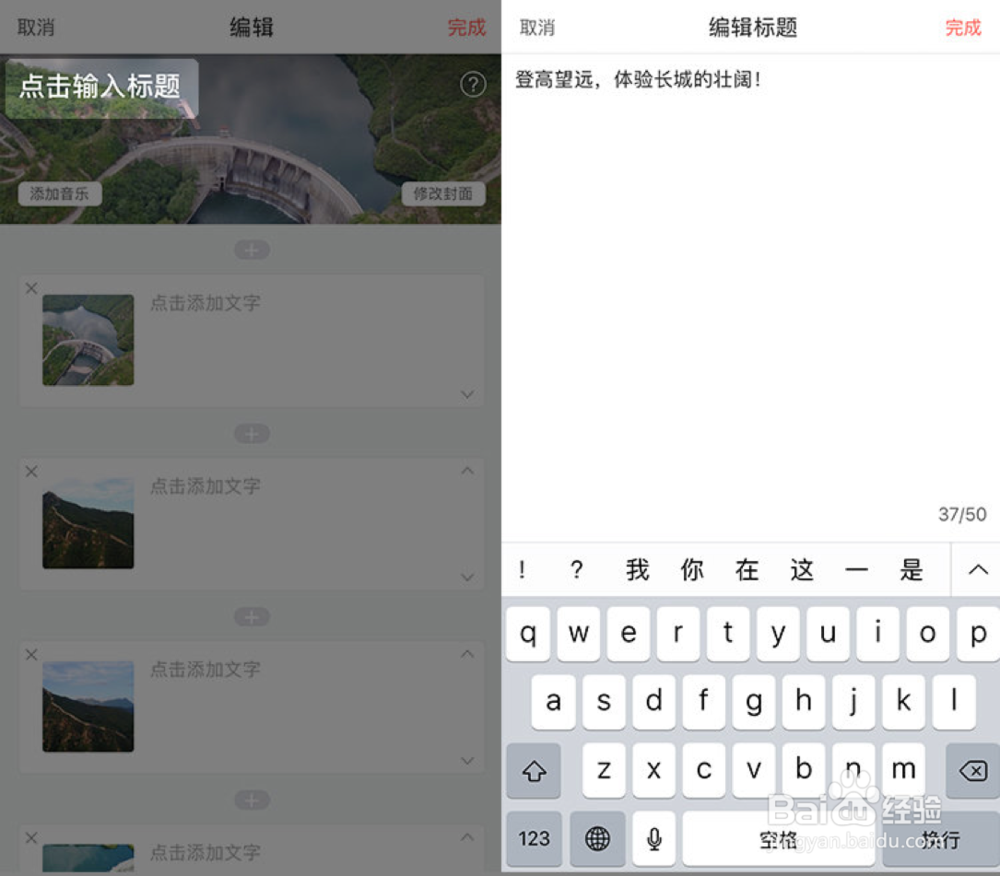Tap the a key
The image size is (1000, 876).
[x=553, y=702]
